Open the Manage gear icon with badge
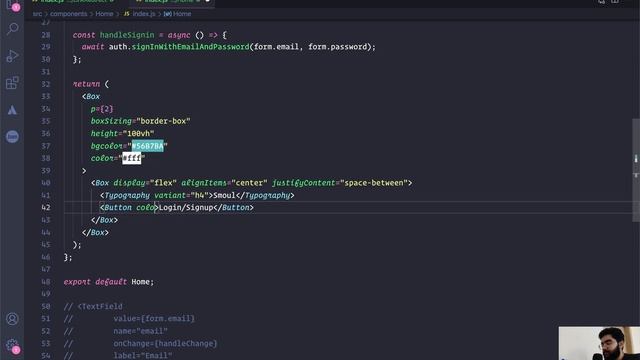Image resolution: width=640 pixels, height=360 pixels. click(x=12, y=346)
